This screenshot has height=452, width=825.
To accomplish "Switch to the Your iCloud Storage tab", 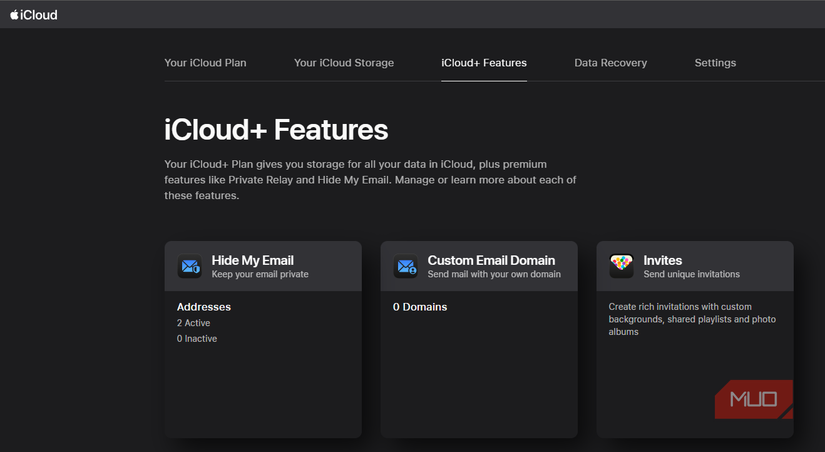I will (x=344, y=63).
